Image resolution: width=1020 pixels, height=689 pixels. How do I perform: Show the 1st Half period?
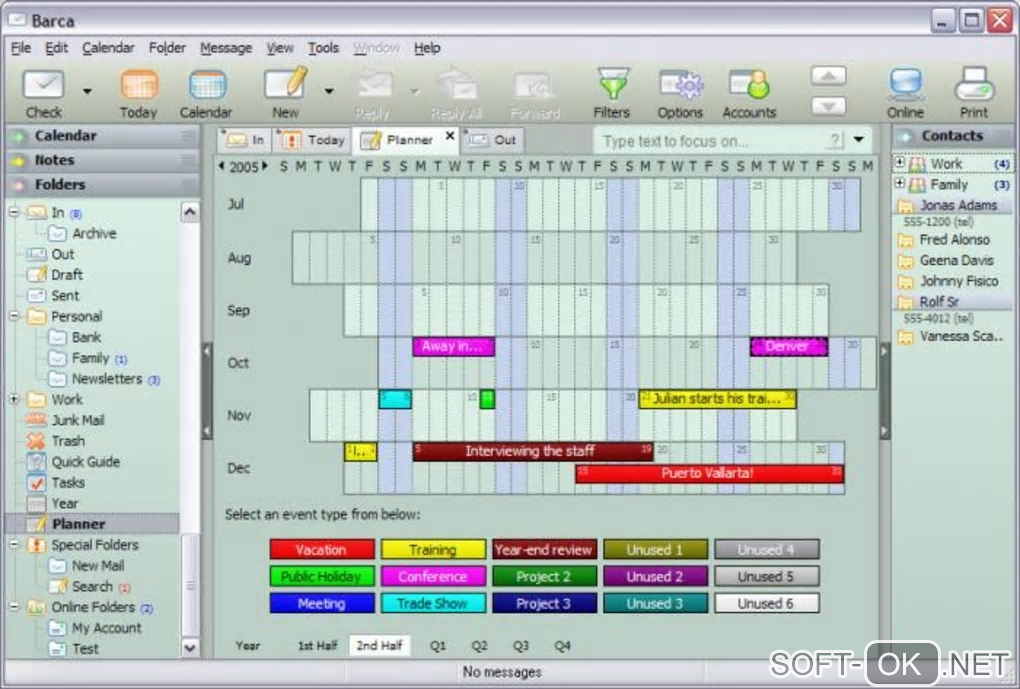[317, 645]
